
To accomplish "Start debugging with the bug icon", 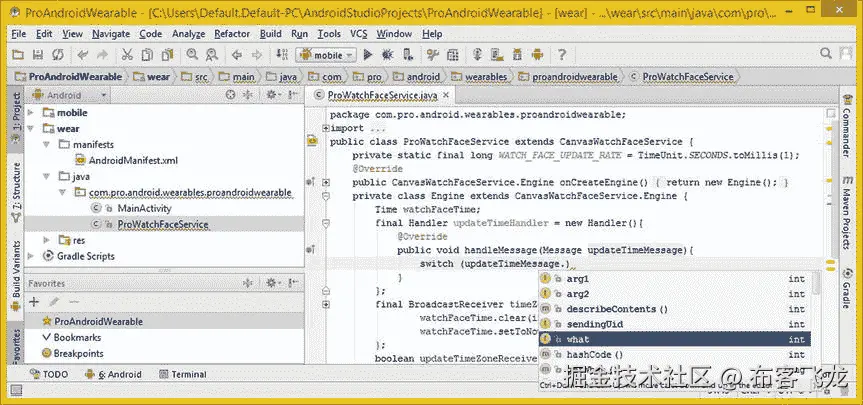I will [387, 54].
